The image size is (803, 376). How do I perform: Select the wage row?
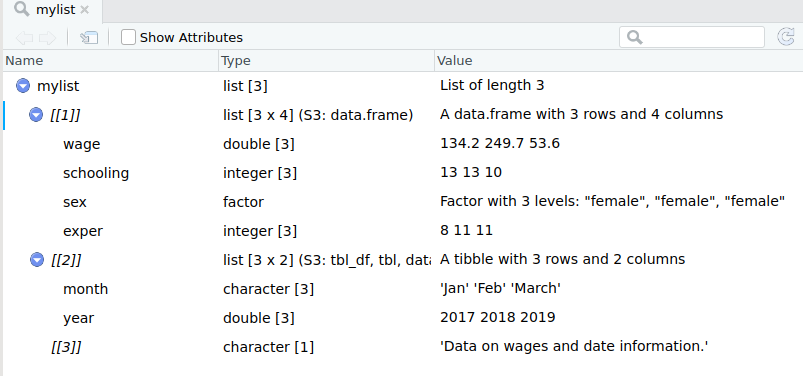pyautogui.click(x=403, y=144)
